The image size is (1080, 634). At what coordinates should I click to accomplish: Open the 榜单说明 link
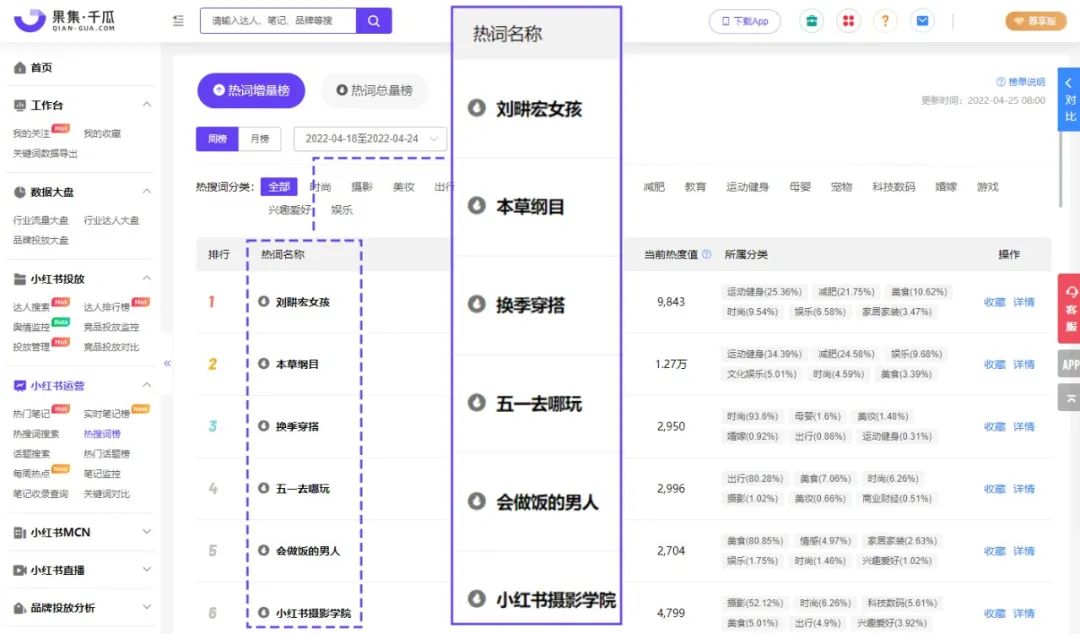1021,81
